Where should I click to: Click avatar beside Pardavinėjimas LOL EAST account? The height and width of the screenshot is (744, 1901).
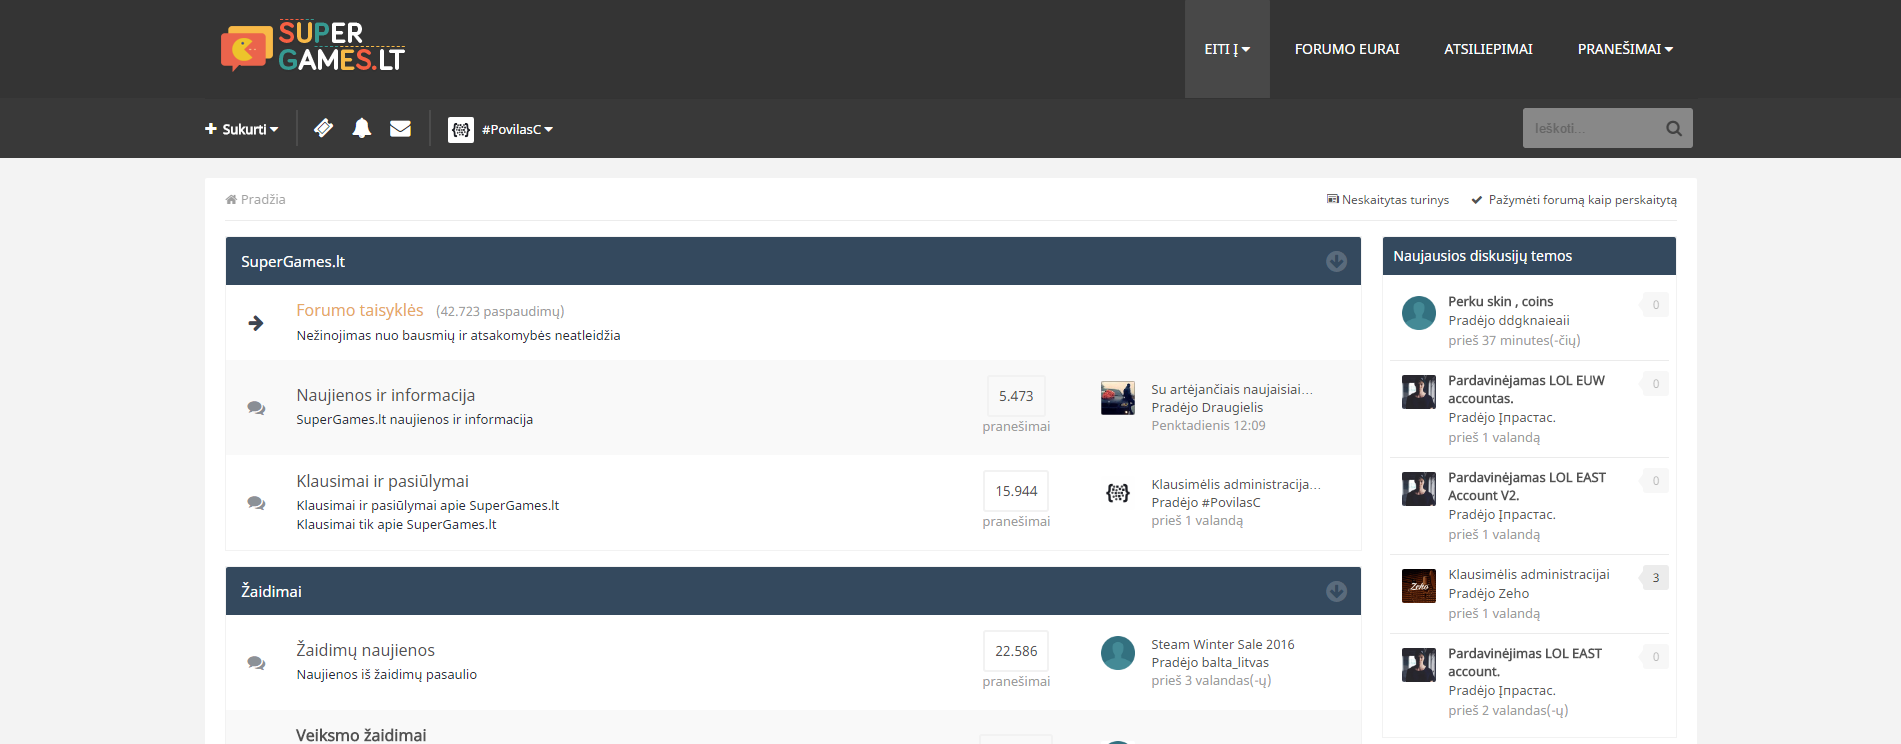click(1419, 665)
